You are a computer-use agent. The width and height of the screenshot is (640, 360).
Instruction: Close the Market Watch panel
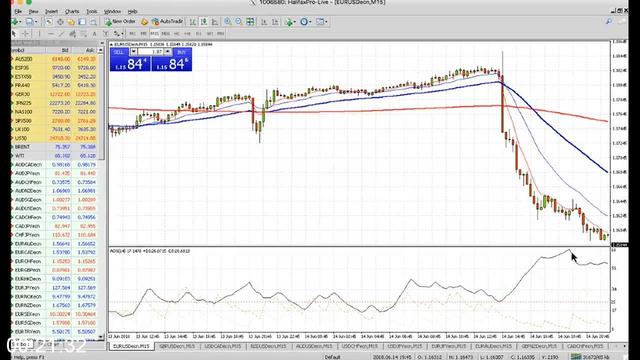(x=102, y=43)
